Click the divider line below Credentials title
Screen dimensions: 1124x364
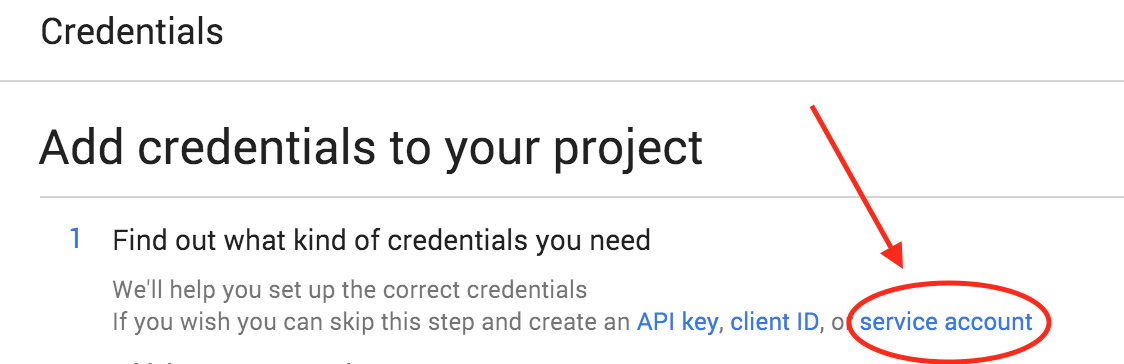[562, 80]
